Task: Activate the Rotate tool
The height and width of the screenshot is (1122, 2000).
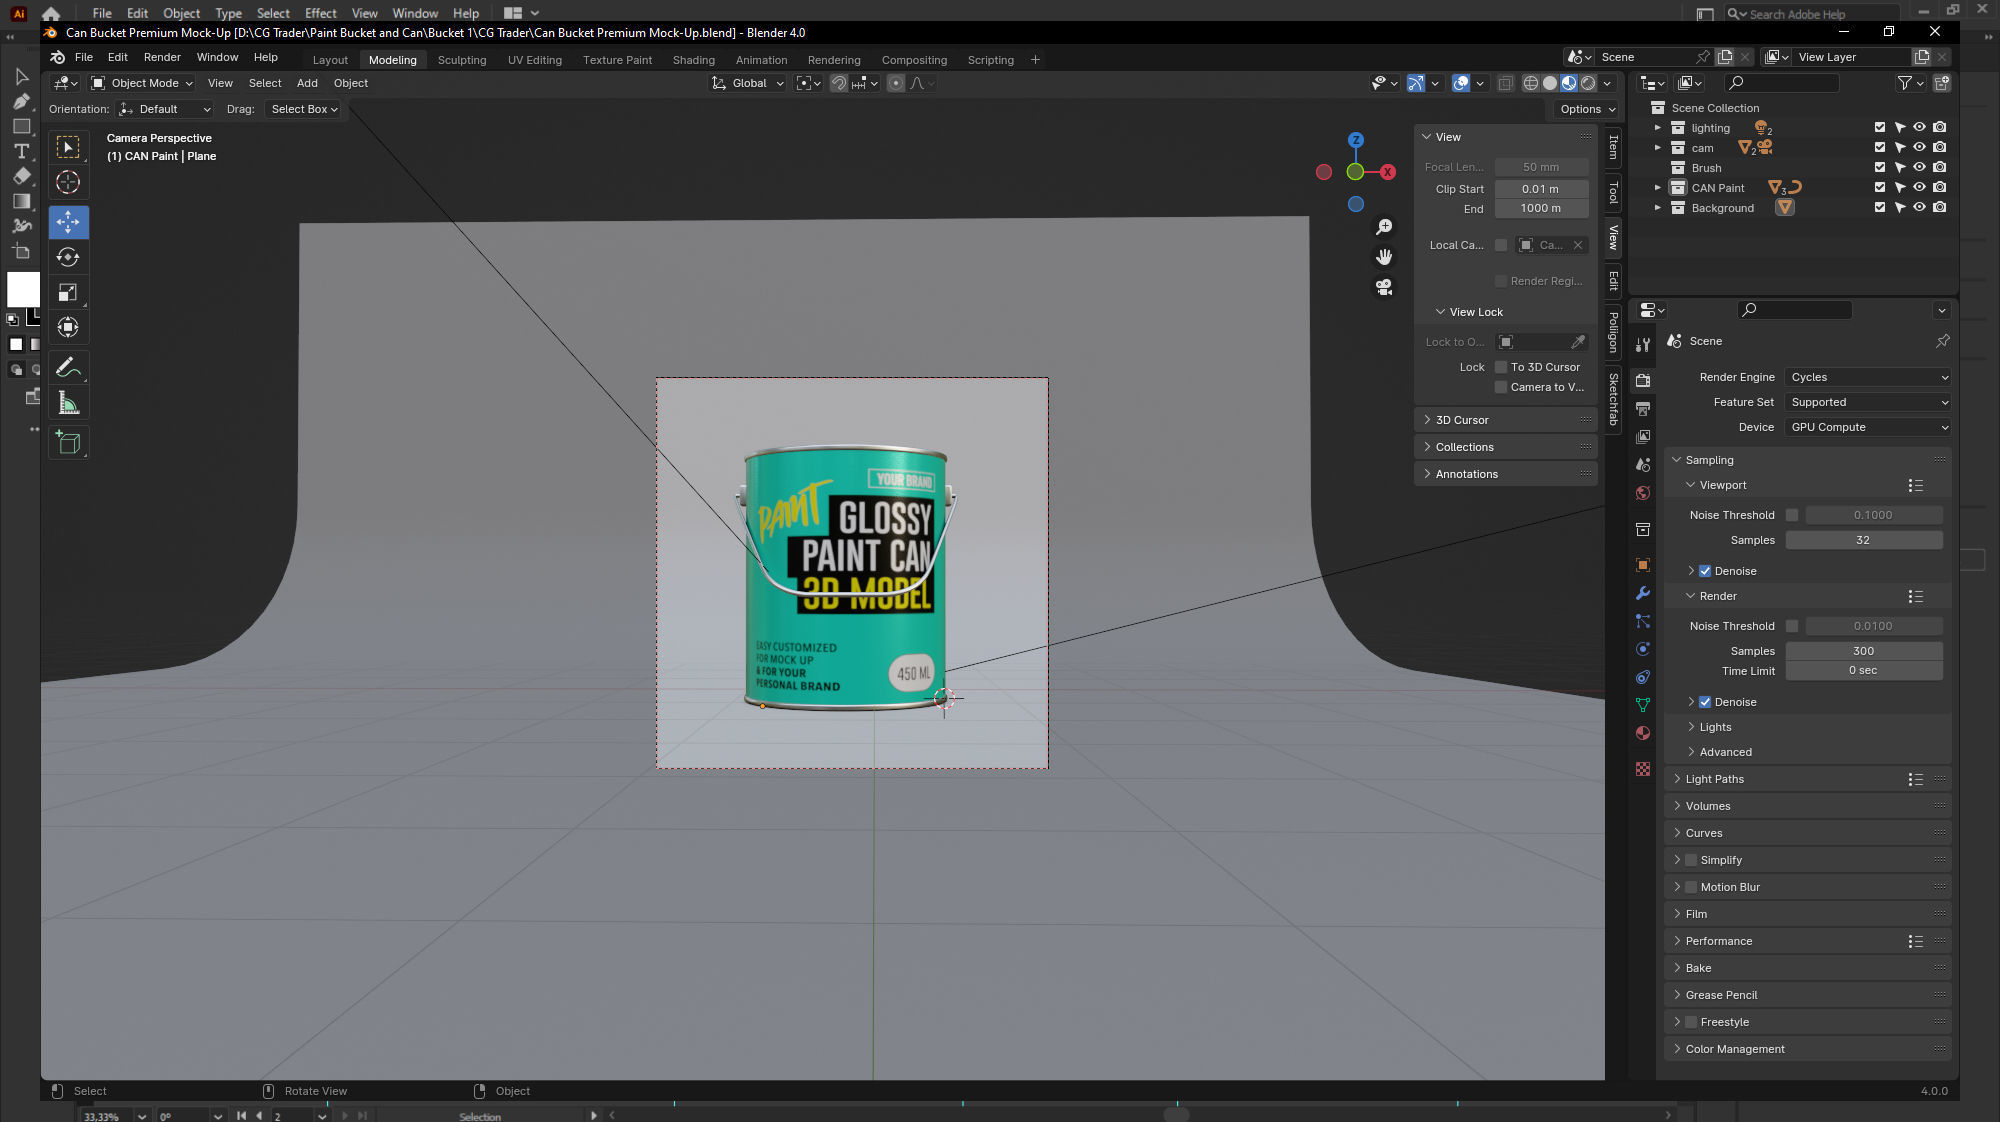Action: 68,257
